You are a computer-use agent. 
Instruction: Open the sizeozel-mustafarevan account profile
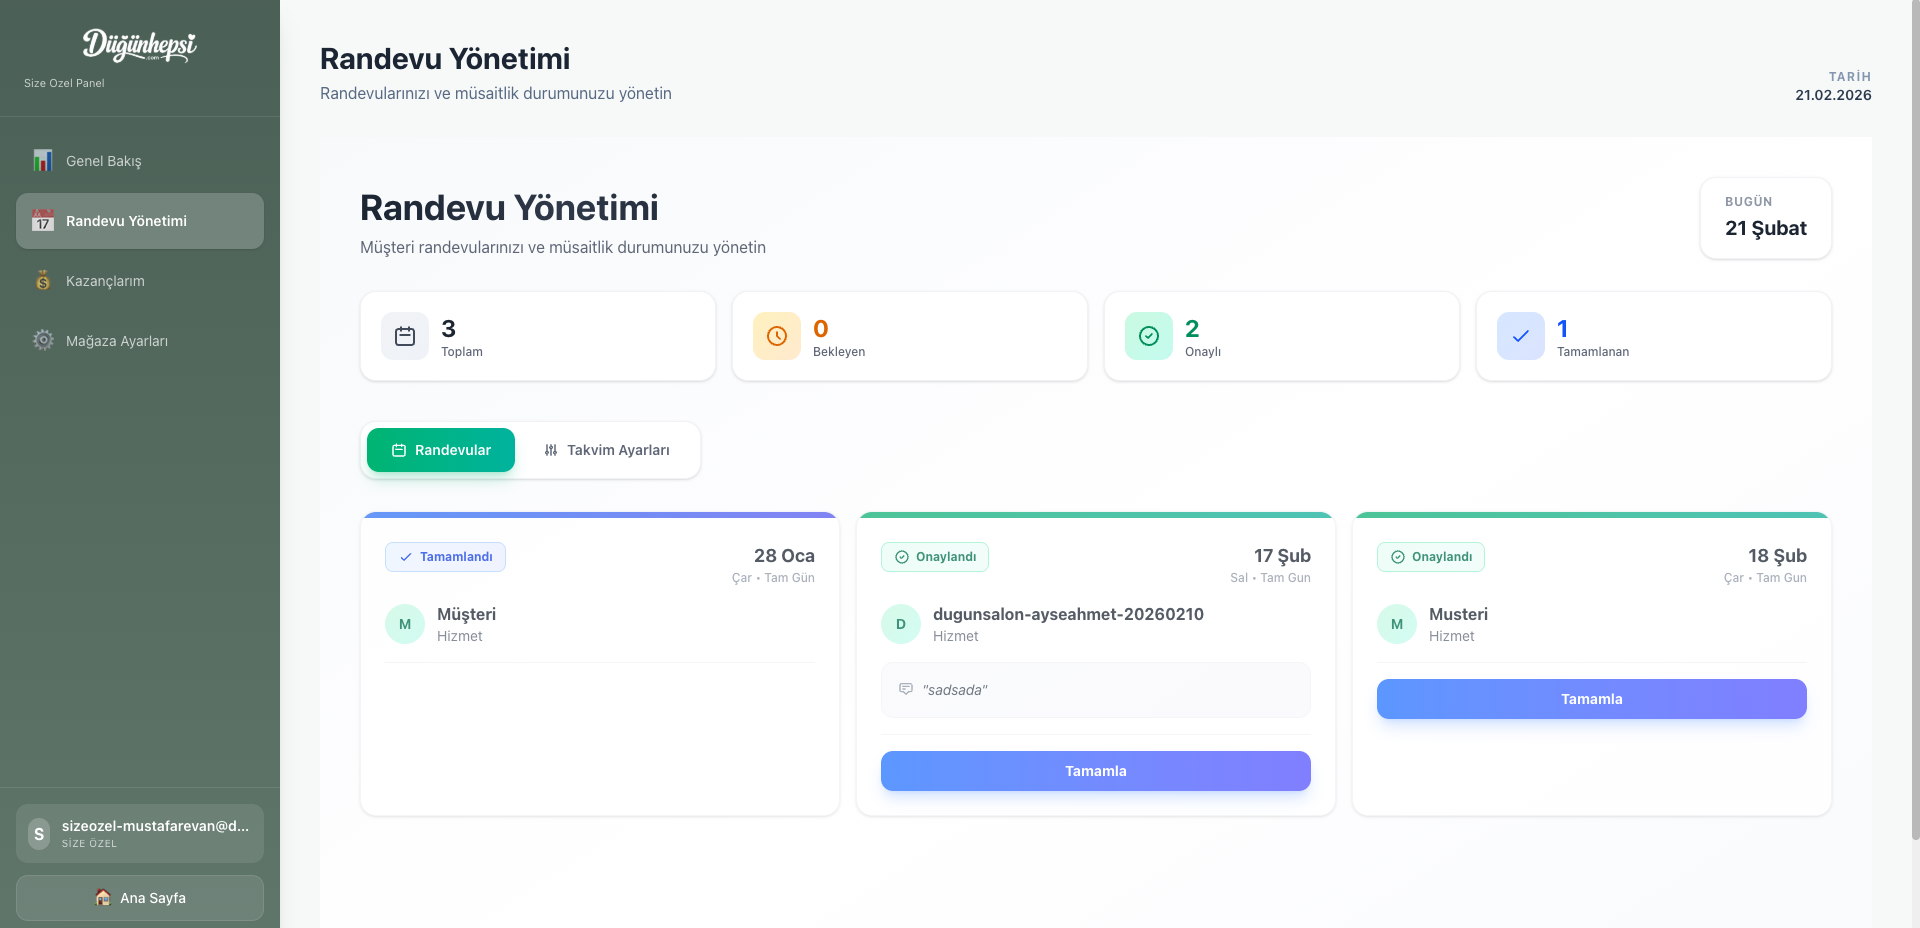tap(140, 833)
